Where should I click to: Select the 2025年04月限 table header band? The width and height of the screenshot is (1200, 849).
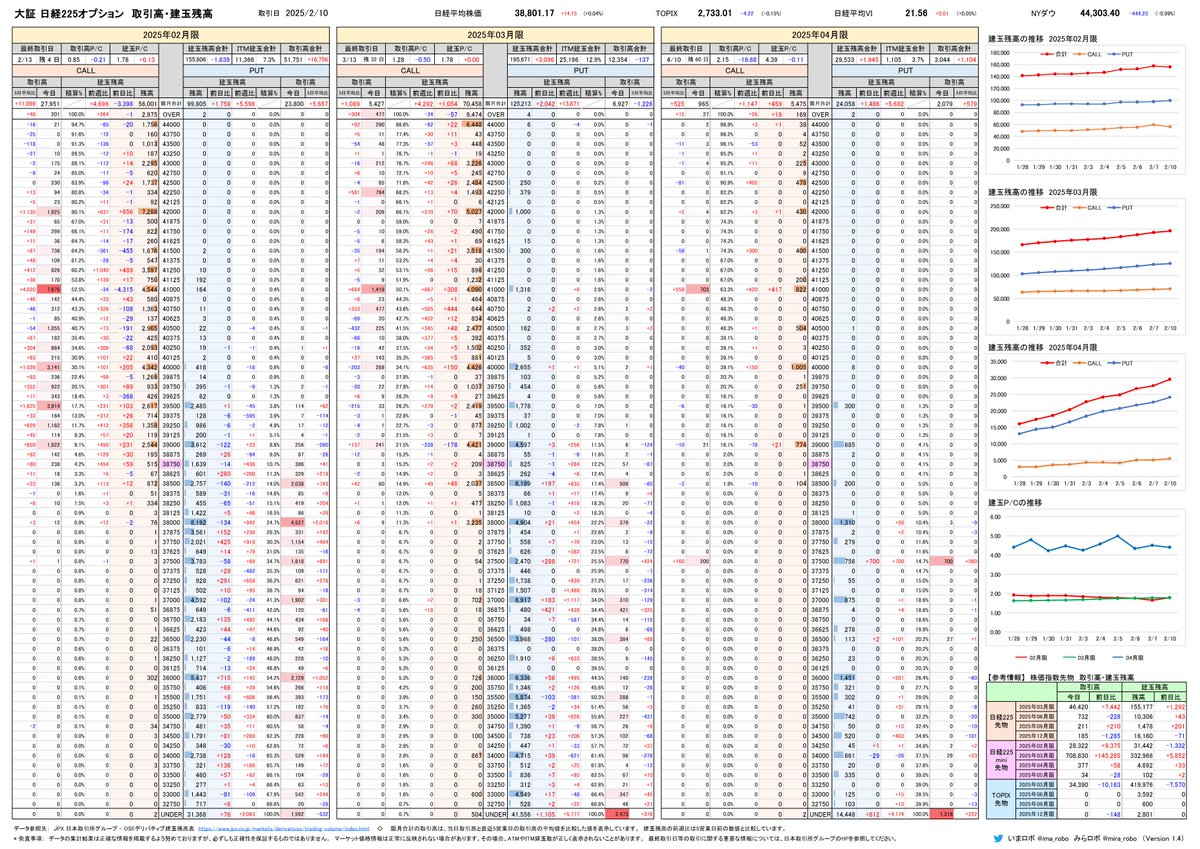[819, 34]
